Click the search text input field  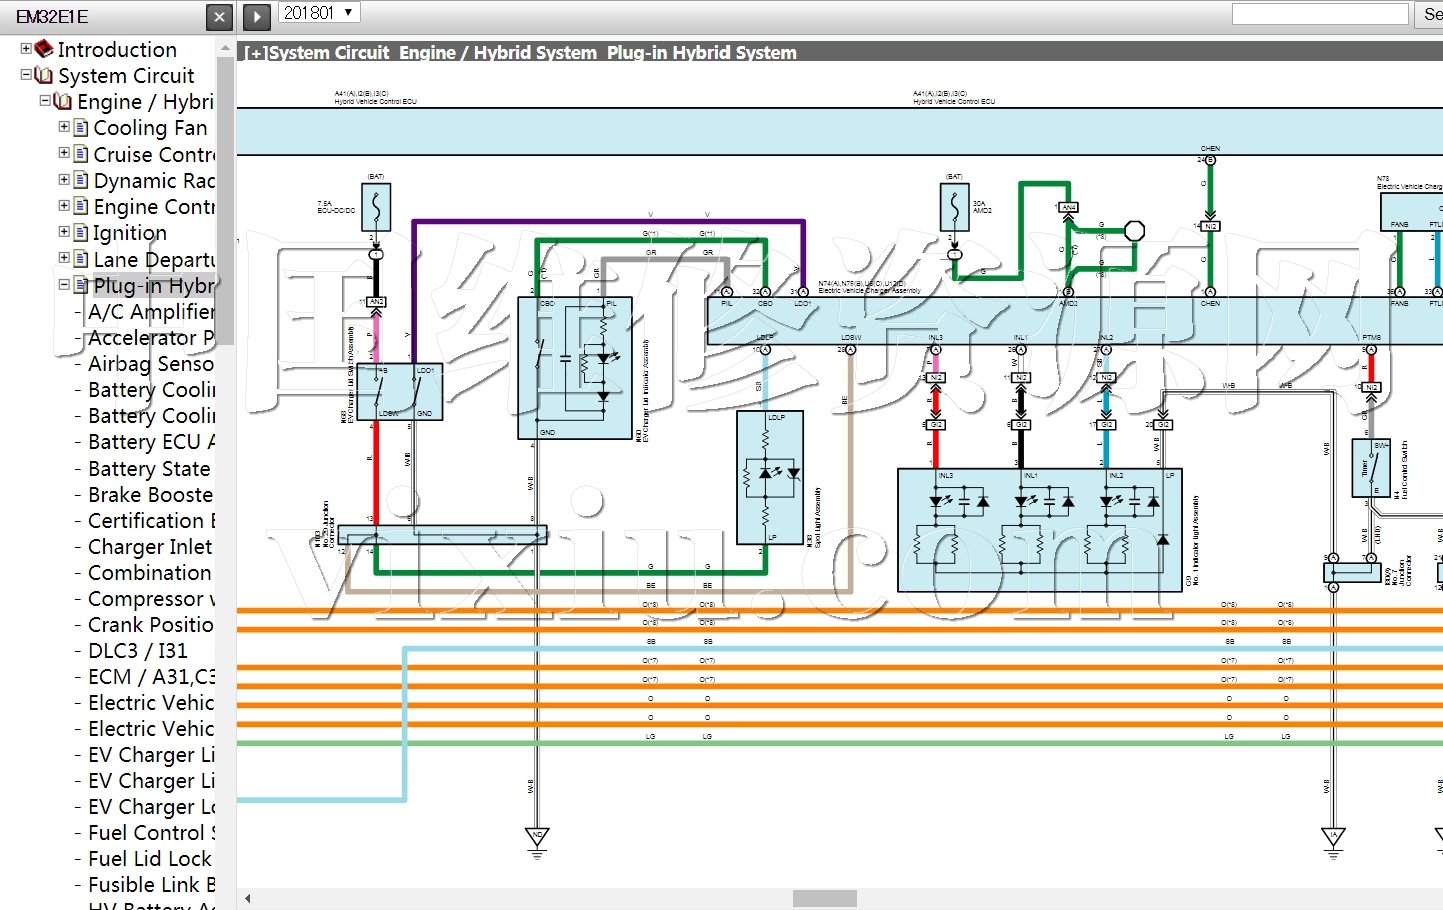[1319, 14]
